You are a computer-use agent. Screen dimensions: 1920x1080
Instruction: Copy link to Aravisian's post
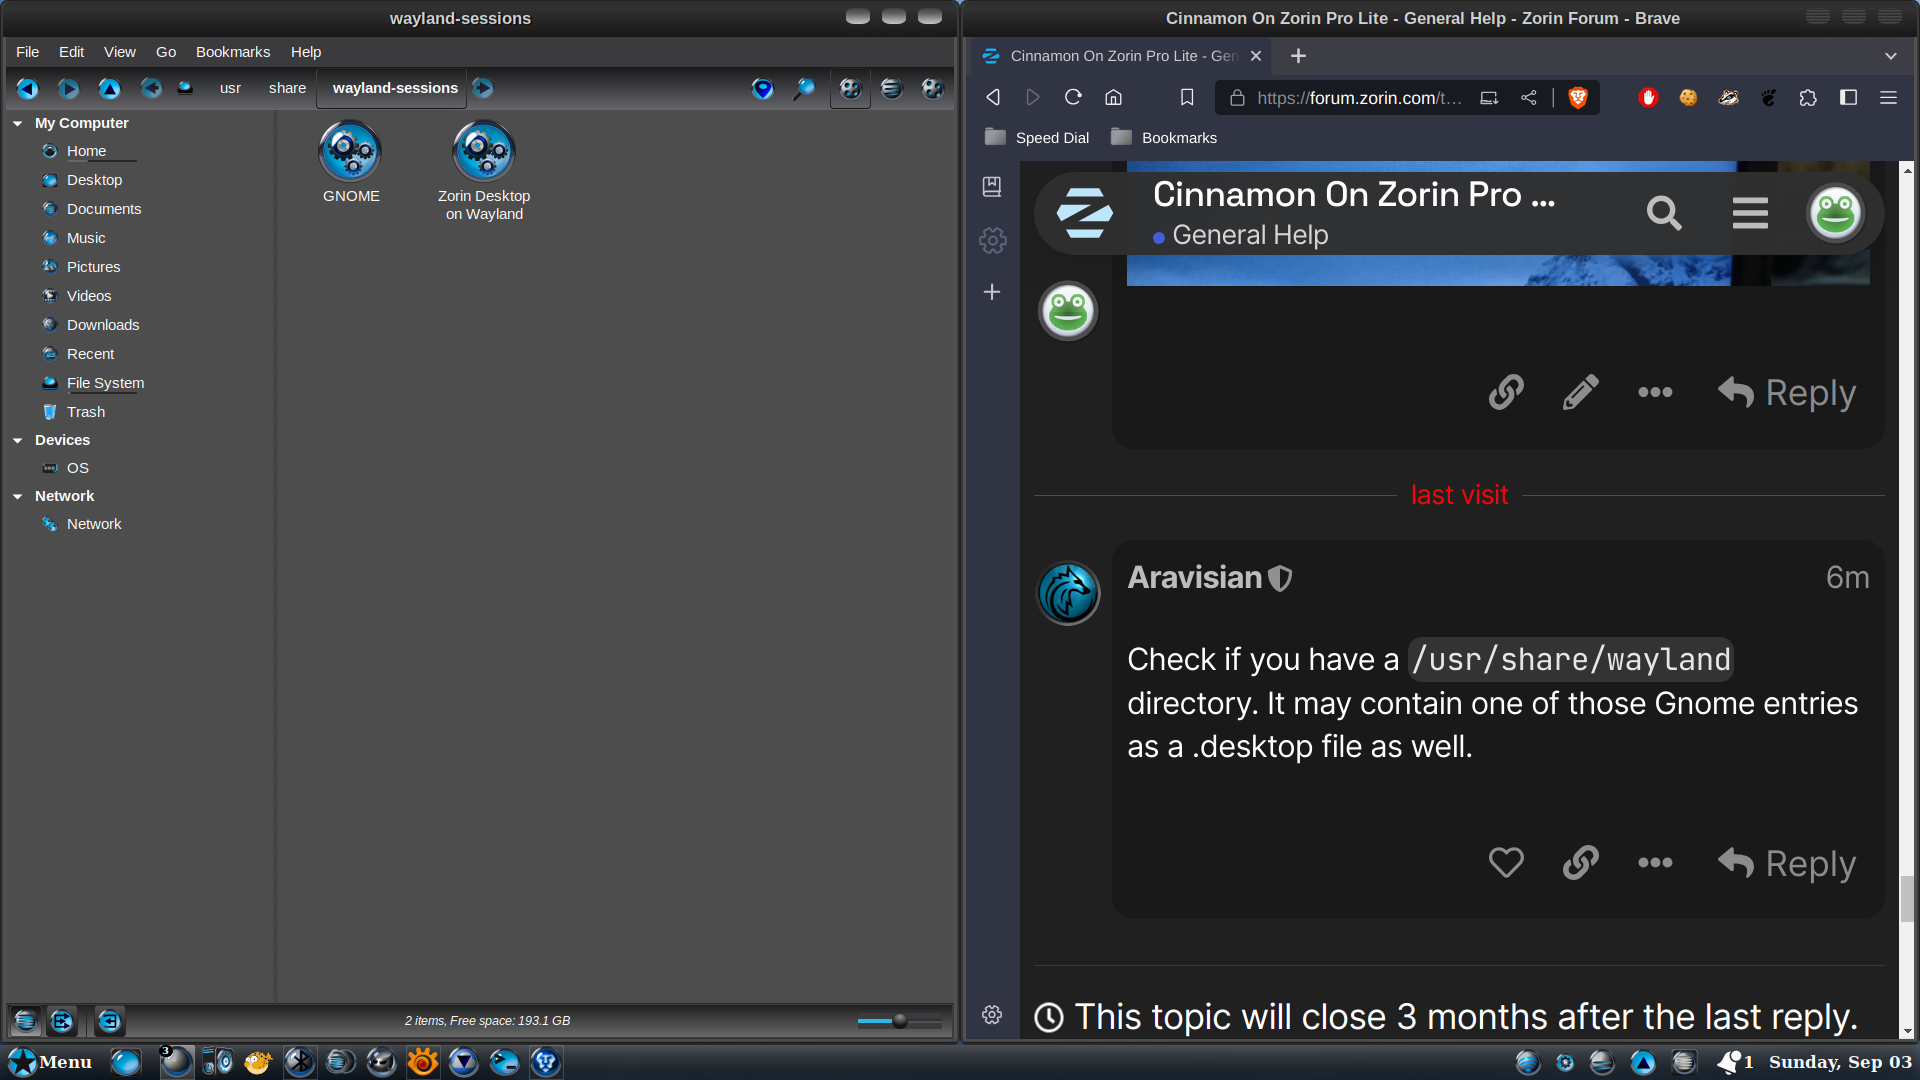1580,862
